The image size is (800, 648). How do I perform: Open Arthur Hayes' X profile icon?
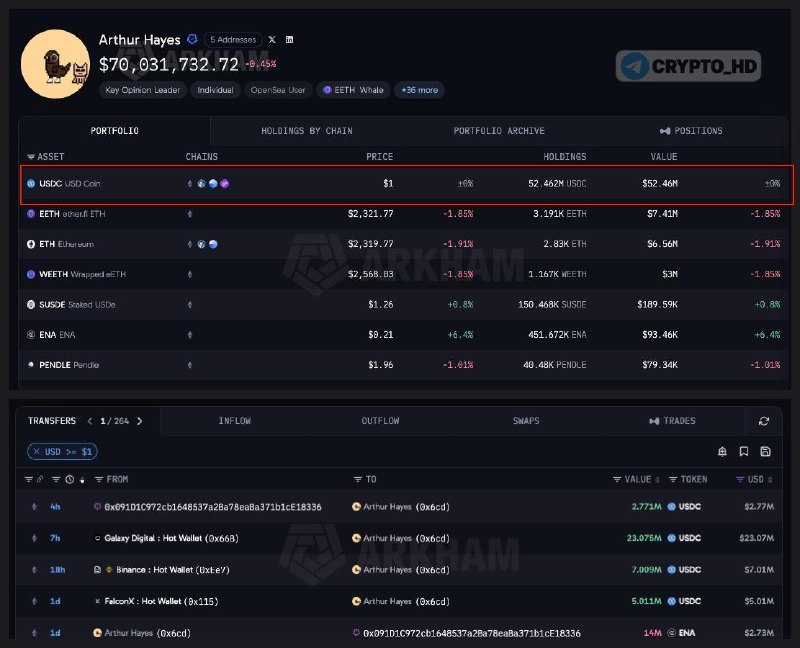point(272,40)
